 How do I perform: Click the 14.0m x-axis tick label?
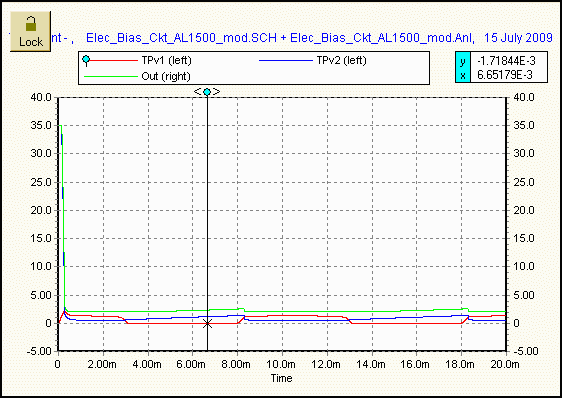pyautogui.click(x=371, y=364)
